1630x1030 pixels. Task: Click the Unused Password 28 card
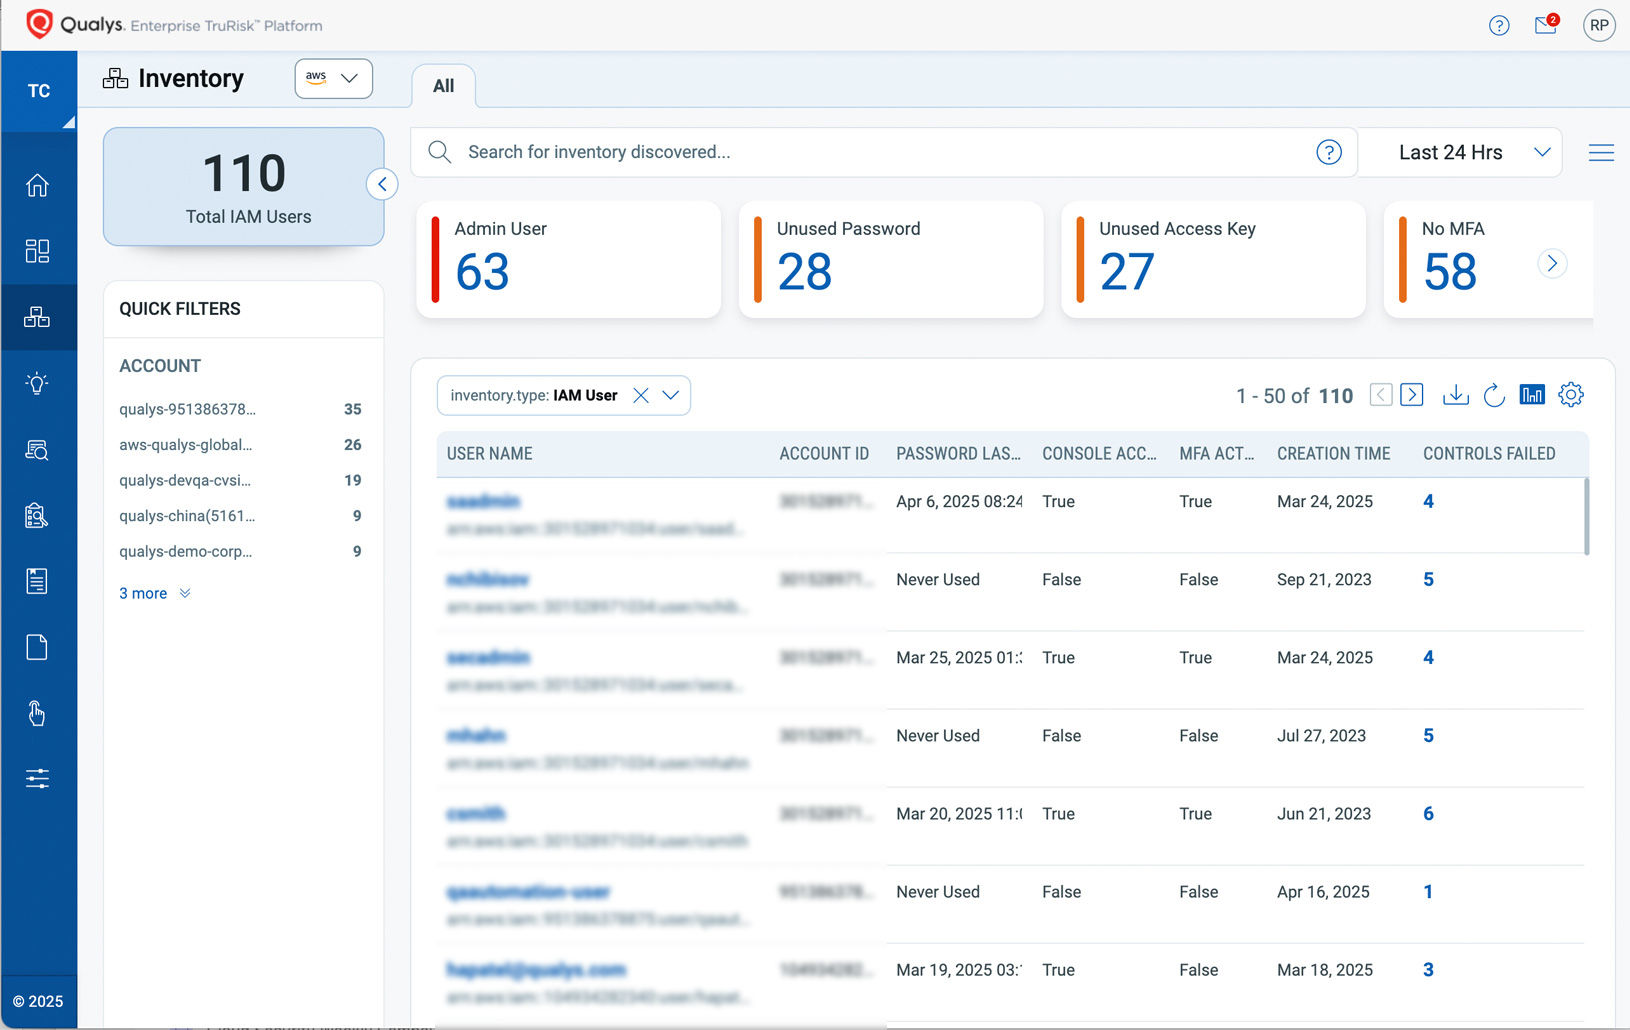(x=891, y=260)
